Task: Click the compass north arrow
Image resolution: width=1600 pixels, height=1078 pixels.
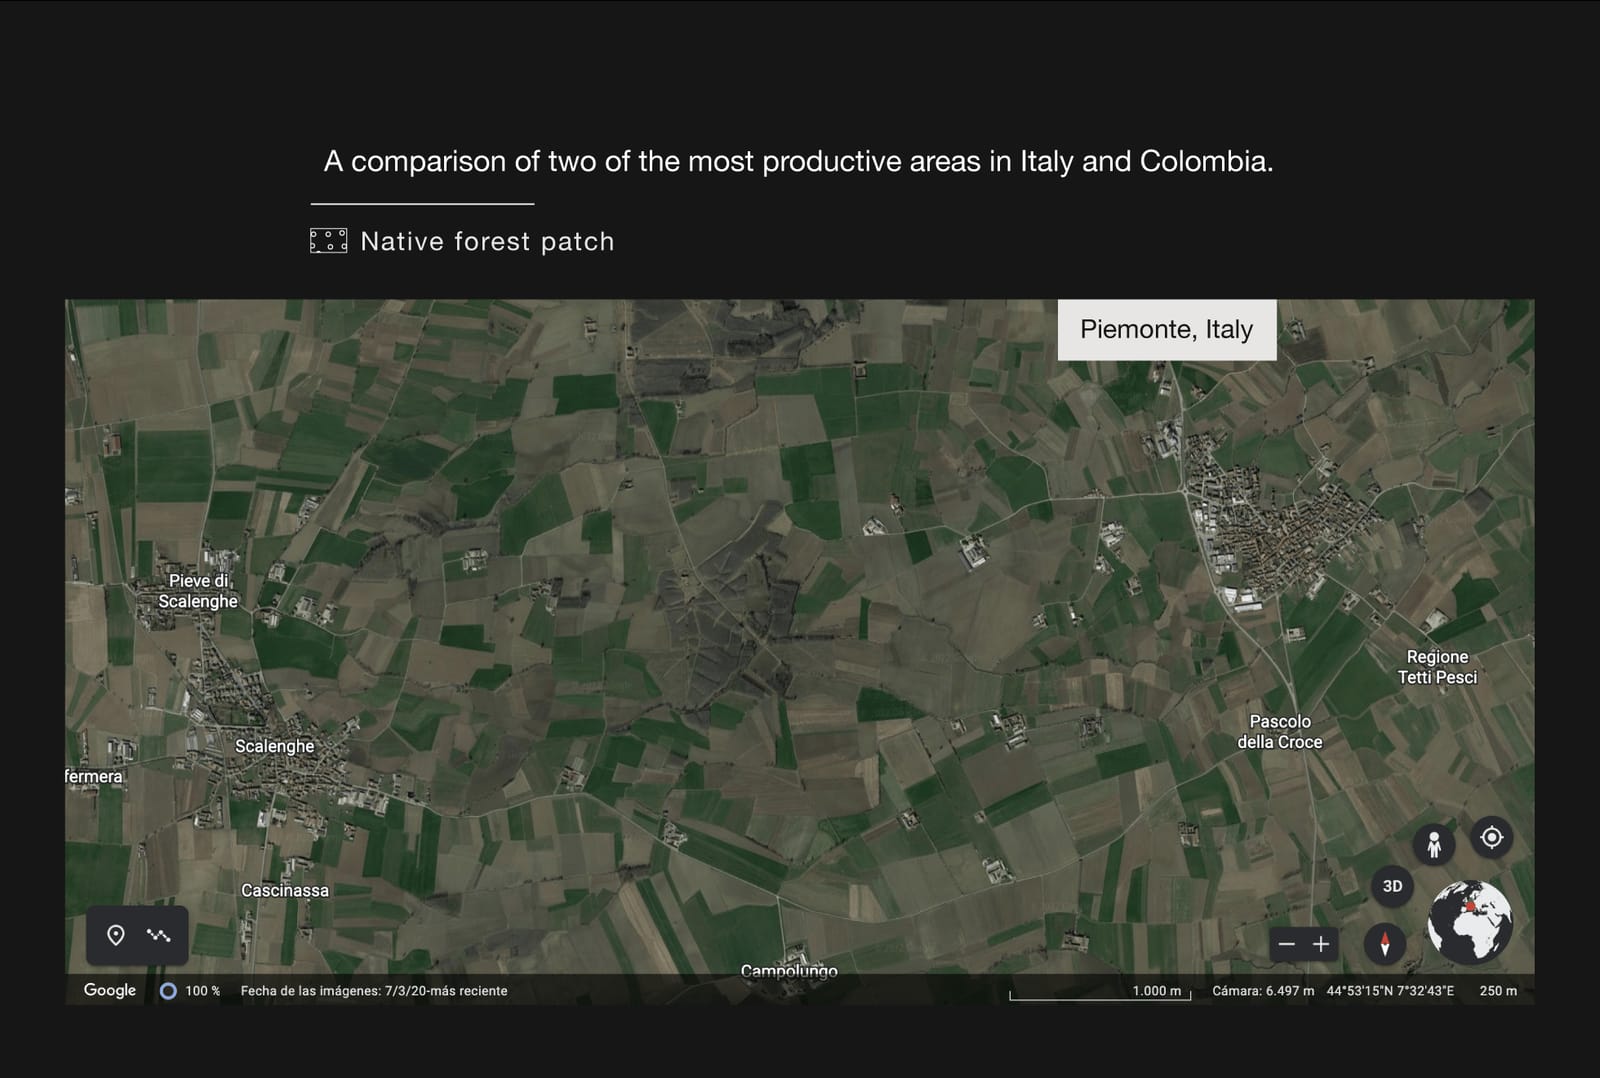Action: point(1385,943)
